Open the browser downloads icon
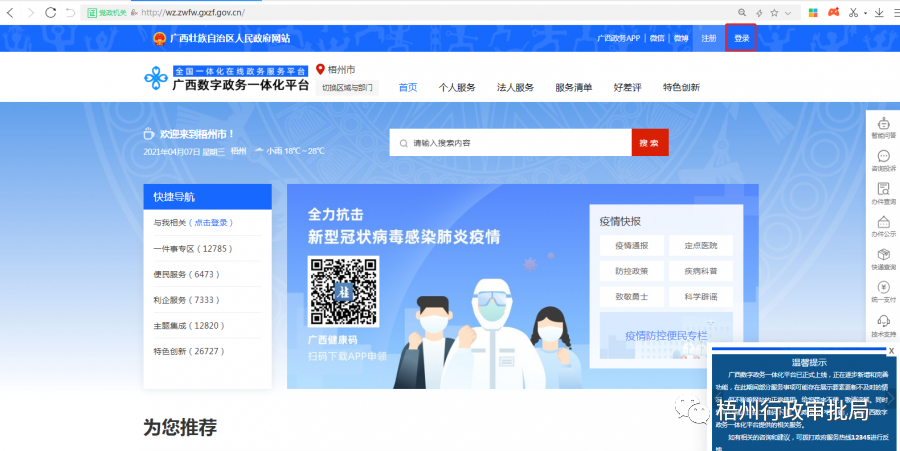This screenshot has width=900, height=451. pyautogui.click(x=879, y=13)
